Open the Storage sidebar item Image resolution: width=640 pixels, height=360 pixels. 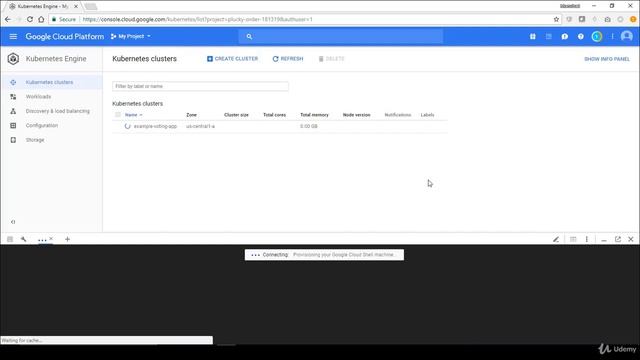click(35, 140)
